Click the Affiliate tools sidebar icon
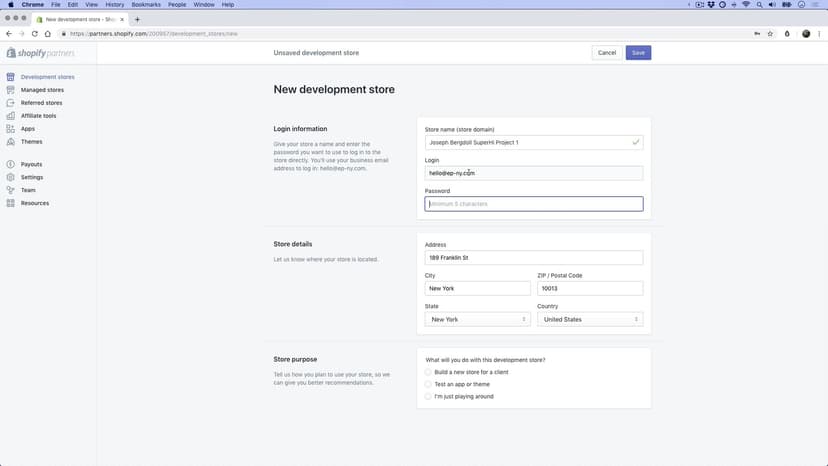Image resolution: width=828 pixels, height=466 pixels. (x=11, y=116)
